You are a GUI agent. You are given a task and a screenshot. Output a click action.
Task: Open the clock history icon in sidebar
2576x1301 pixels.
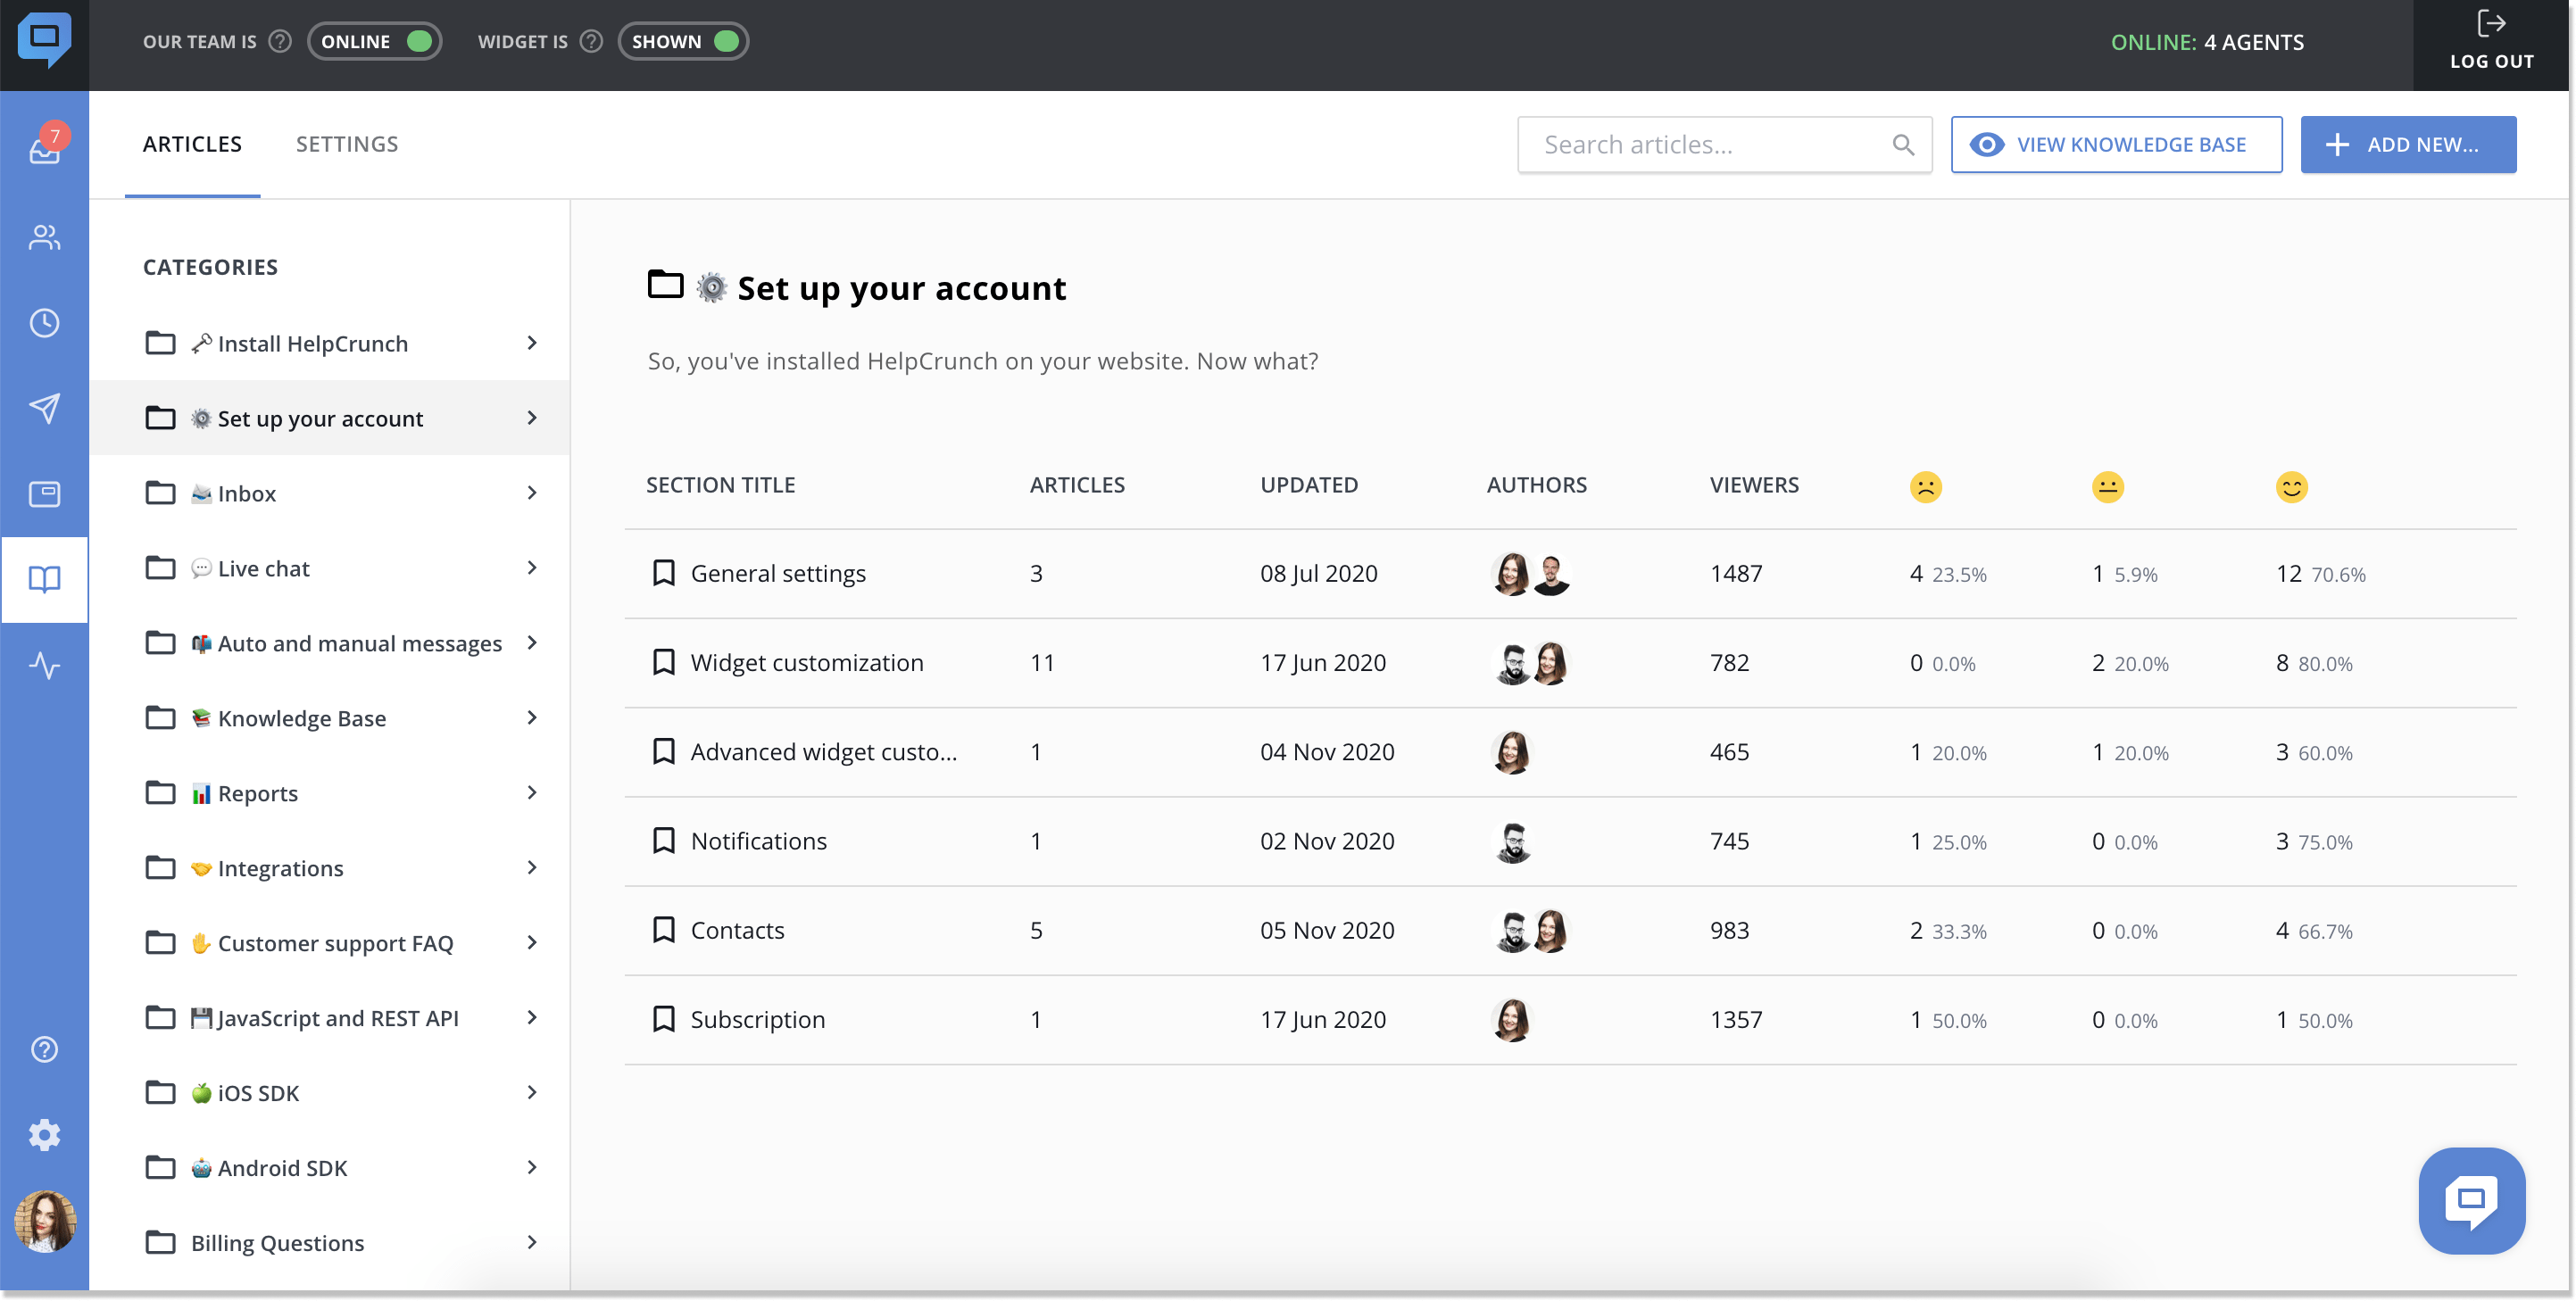pos(44,323)
